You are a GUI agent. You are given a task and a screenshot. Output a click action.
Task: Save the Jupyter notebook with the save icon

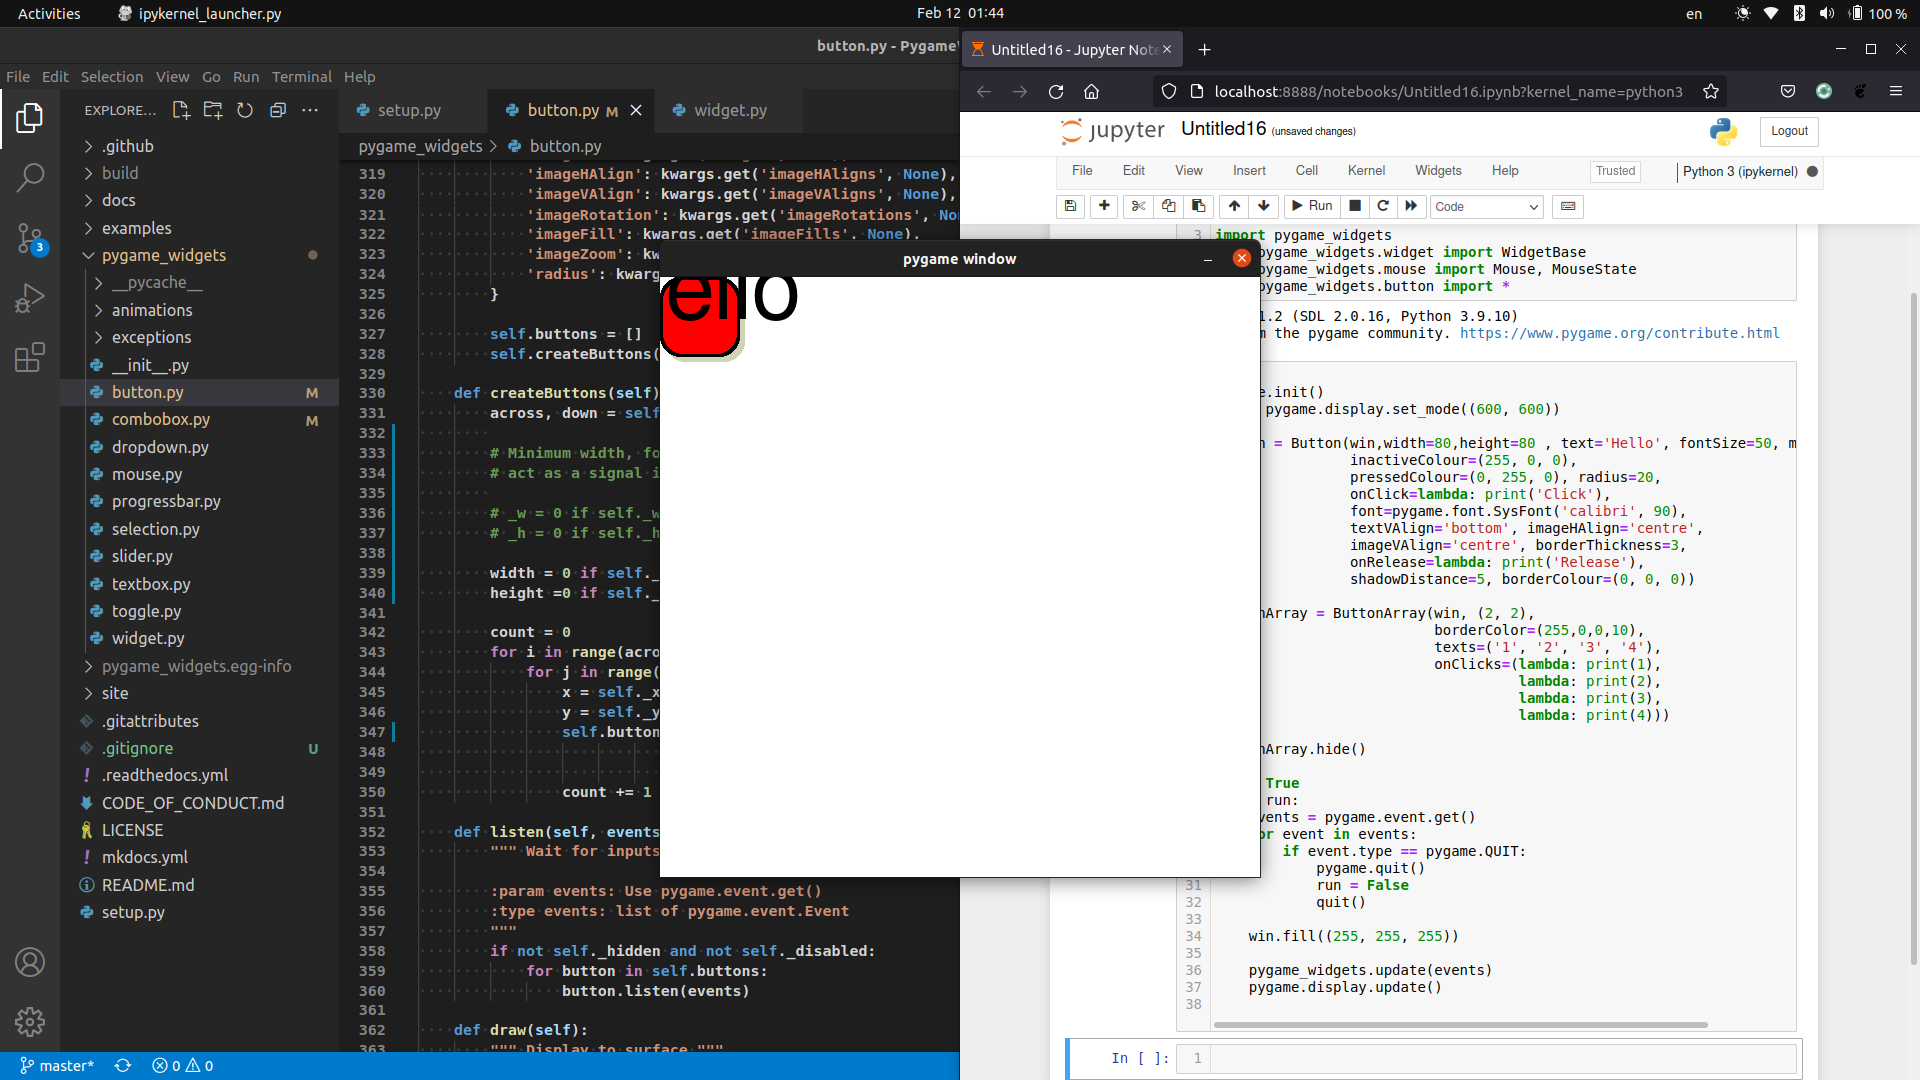coord(1070,206)
